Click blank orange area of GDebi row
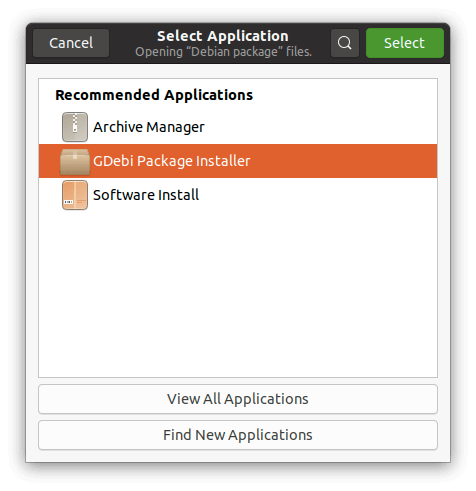This screenshot has width=476, height=491. point(343,161)
